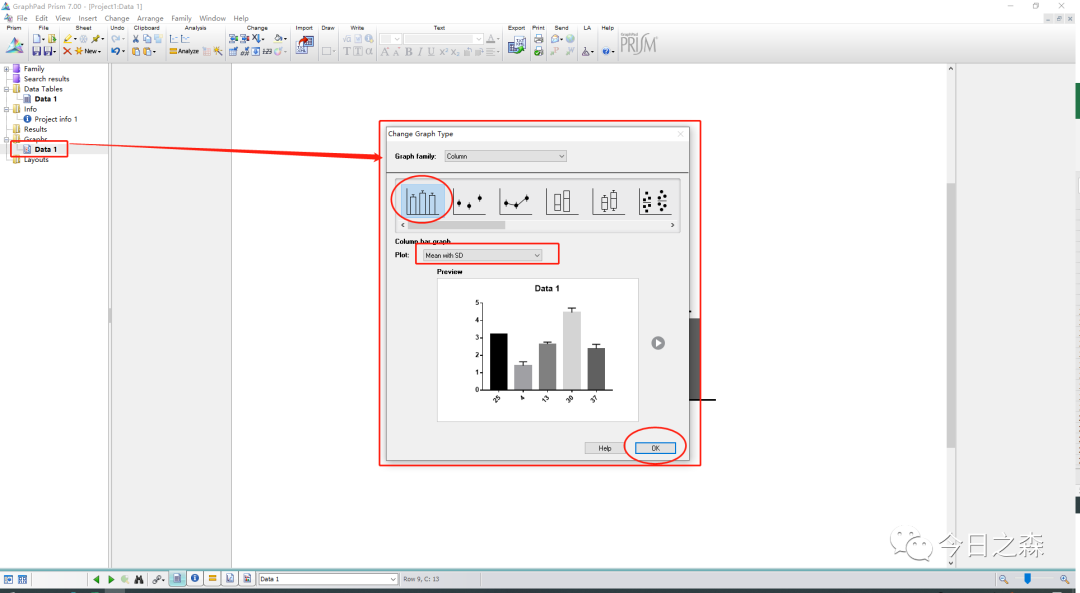Click the Export graph icon
1080x593 pixels.
(516, 45)
